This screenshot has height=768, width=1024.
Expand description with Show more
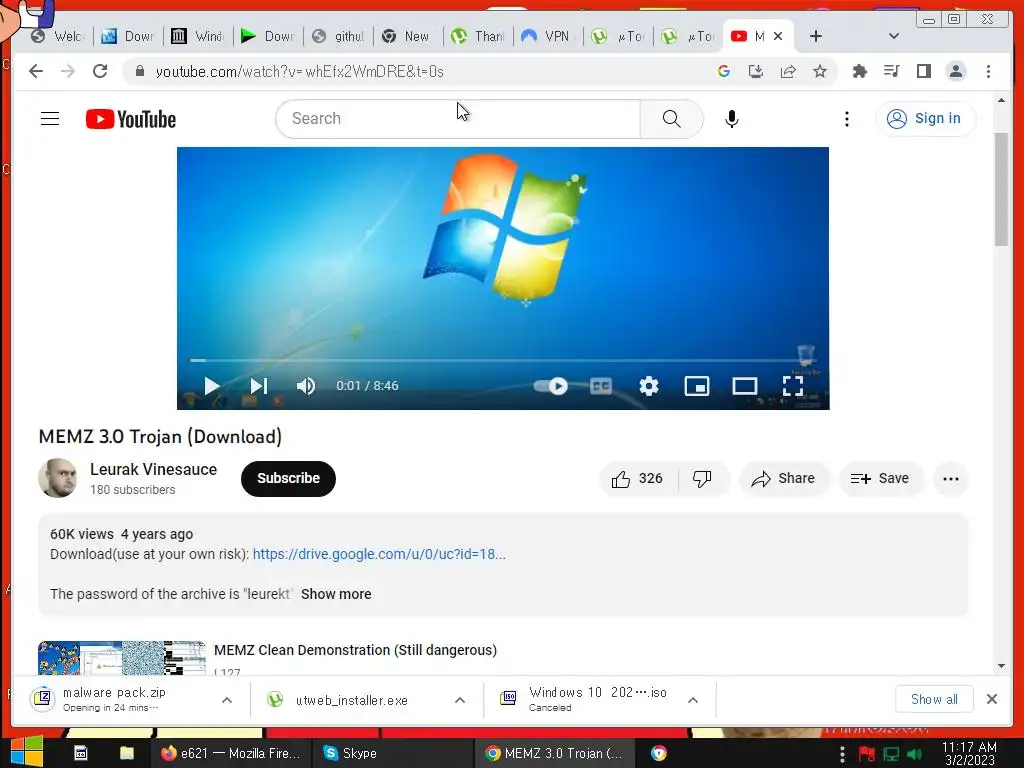(336, 594)
